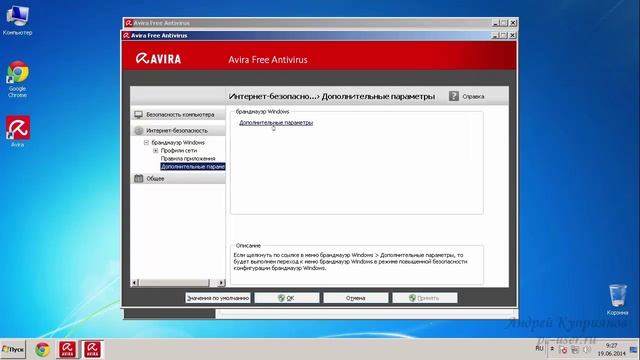Open Интернет-безопасность section
This screenshot has width=640, height=360.
pyautogui.click(x=178, y=130)
